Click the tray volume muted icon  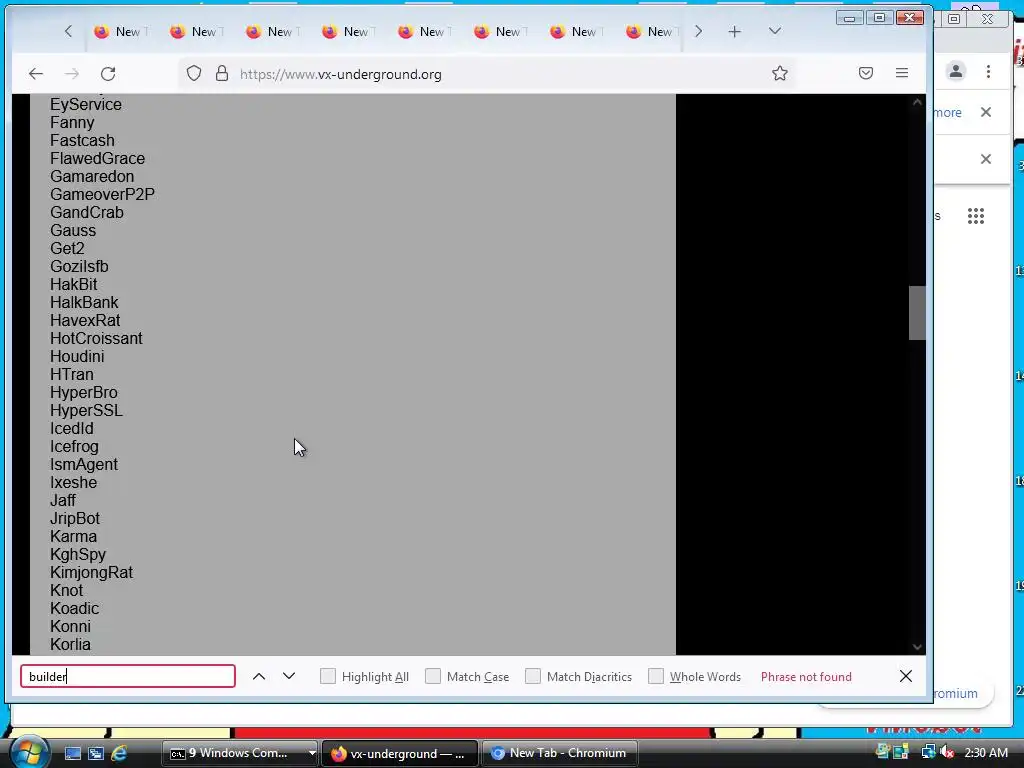click(x=947, y=753)
